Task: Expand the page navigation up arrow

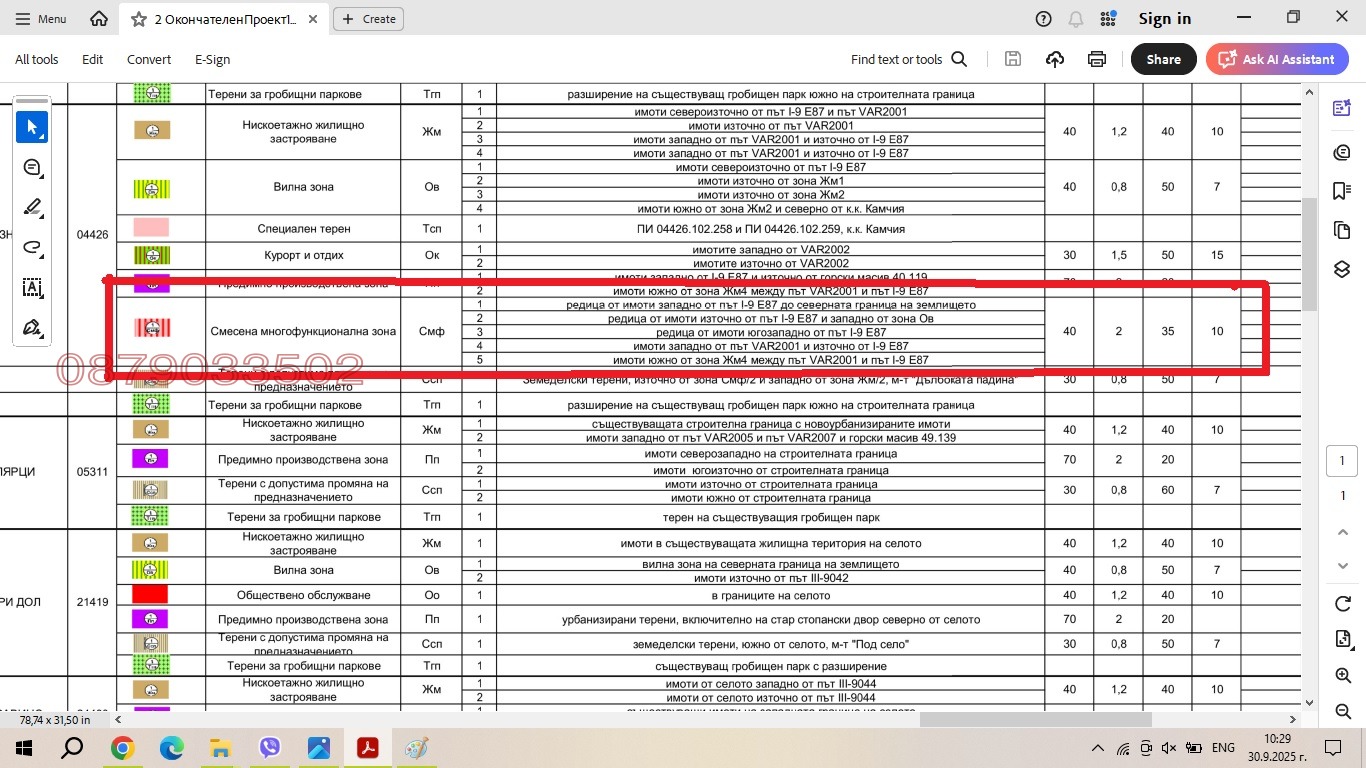Action: [x=1341, y=531]
